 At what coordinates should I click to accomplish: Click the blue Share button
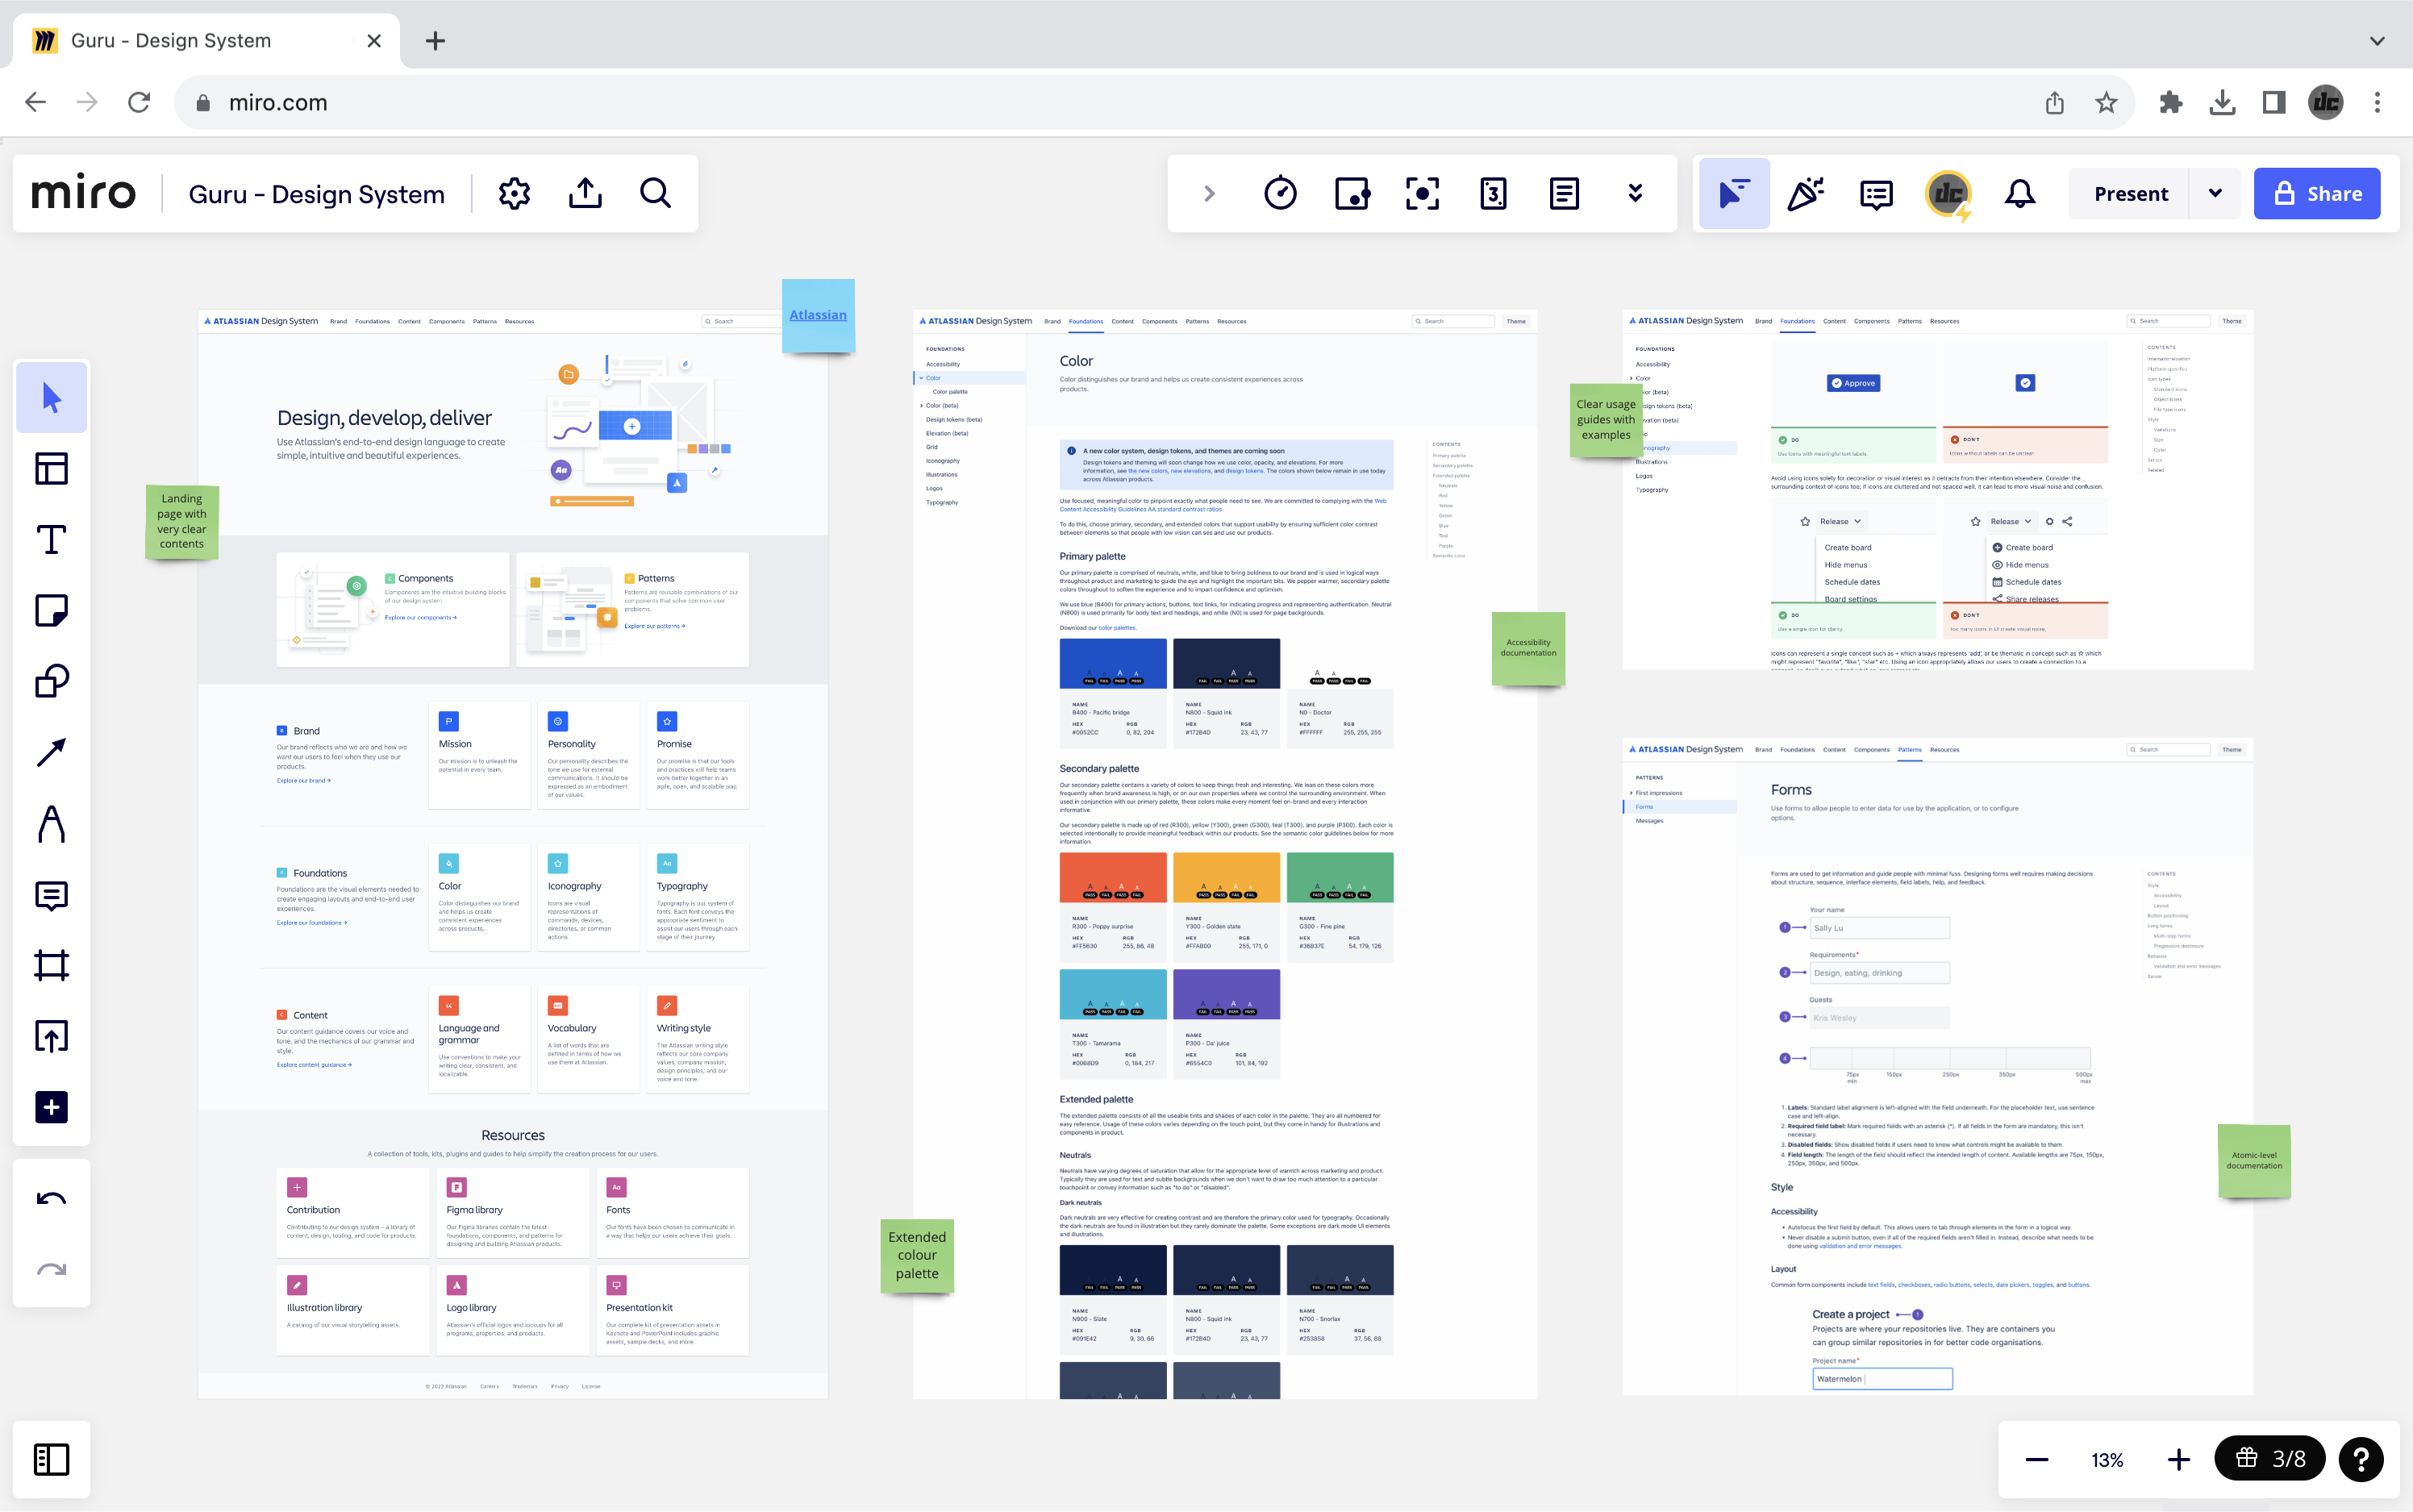pyautogui.click(x=2317, y=193)
